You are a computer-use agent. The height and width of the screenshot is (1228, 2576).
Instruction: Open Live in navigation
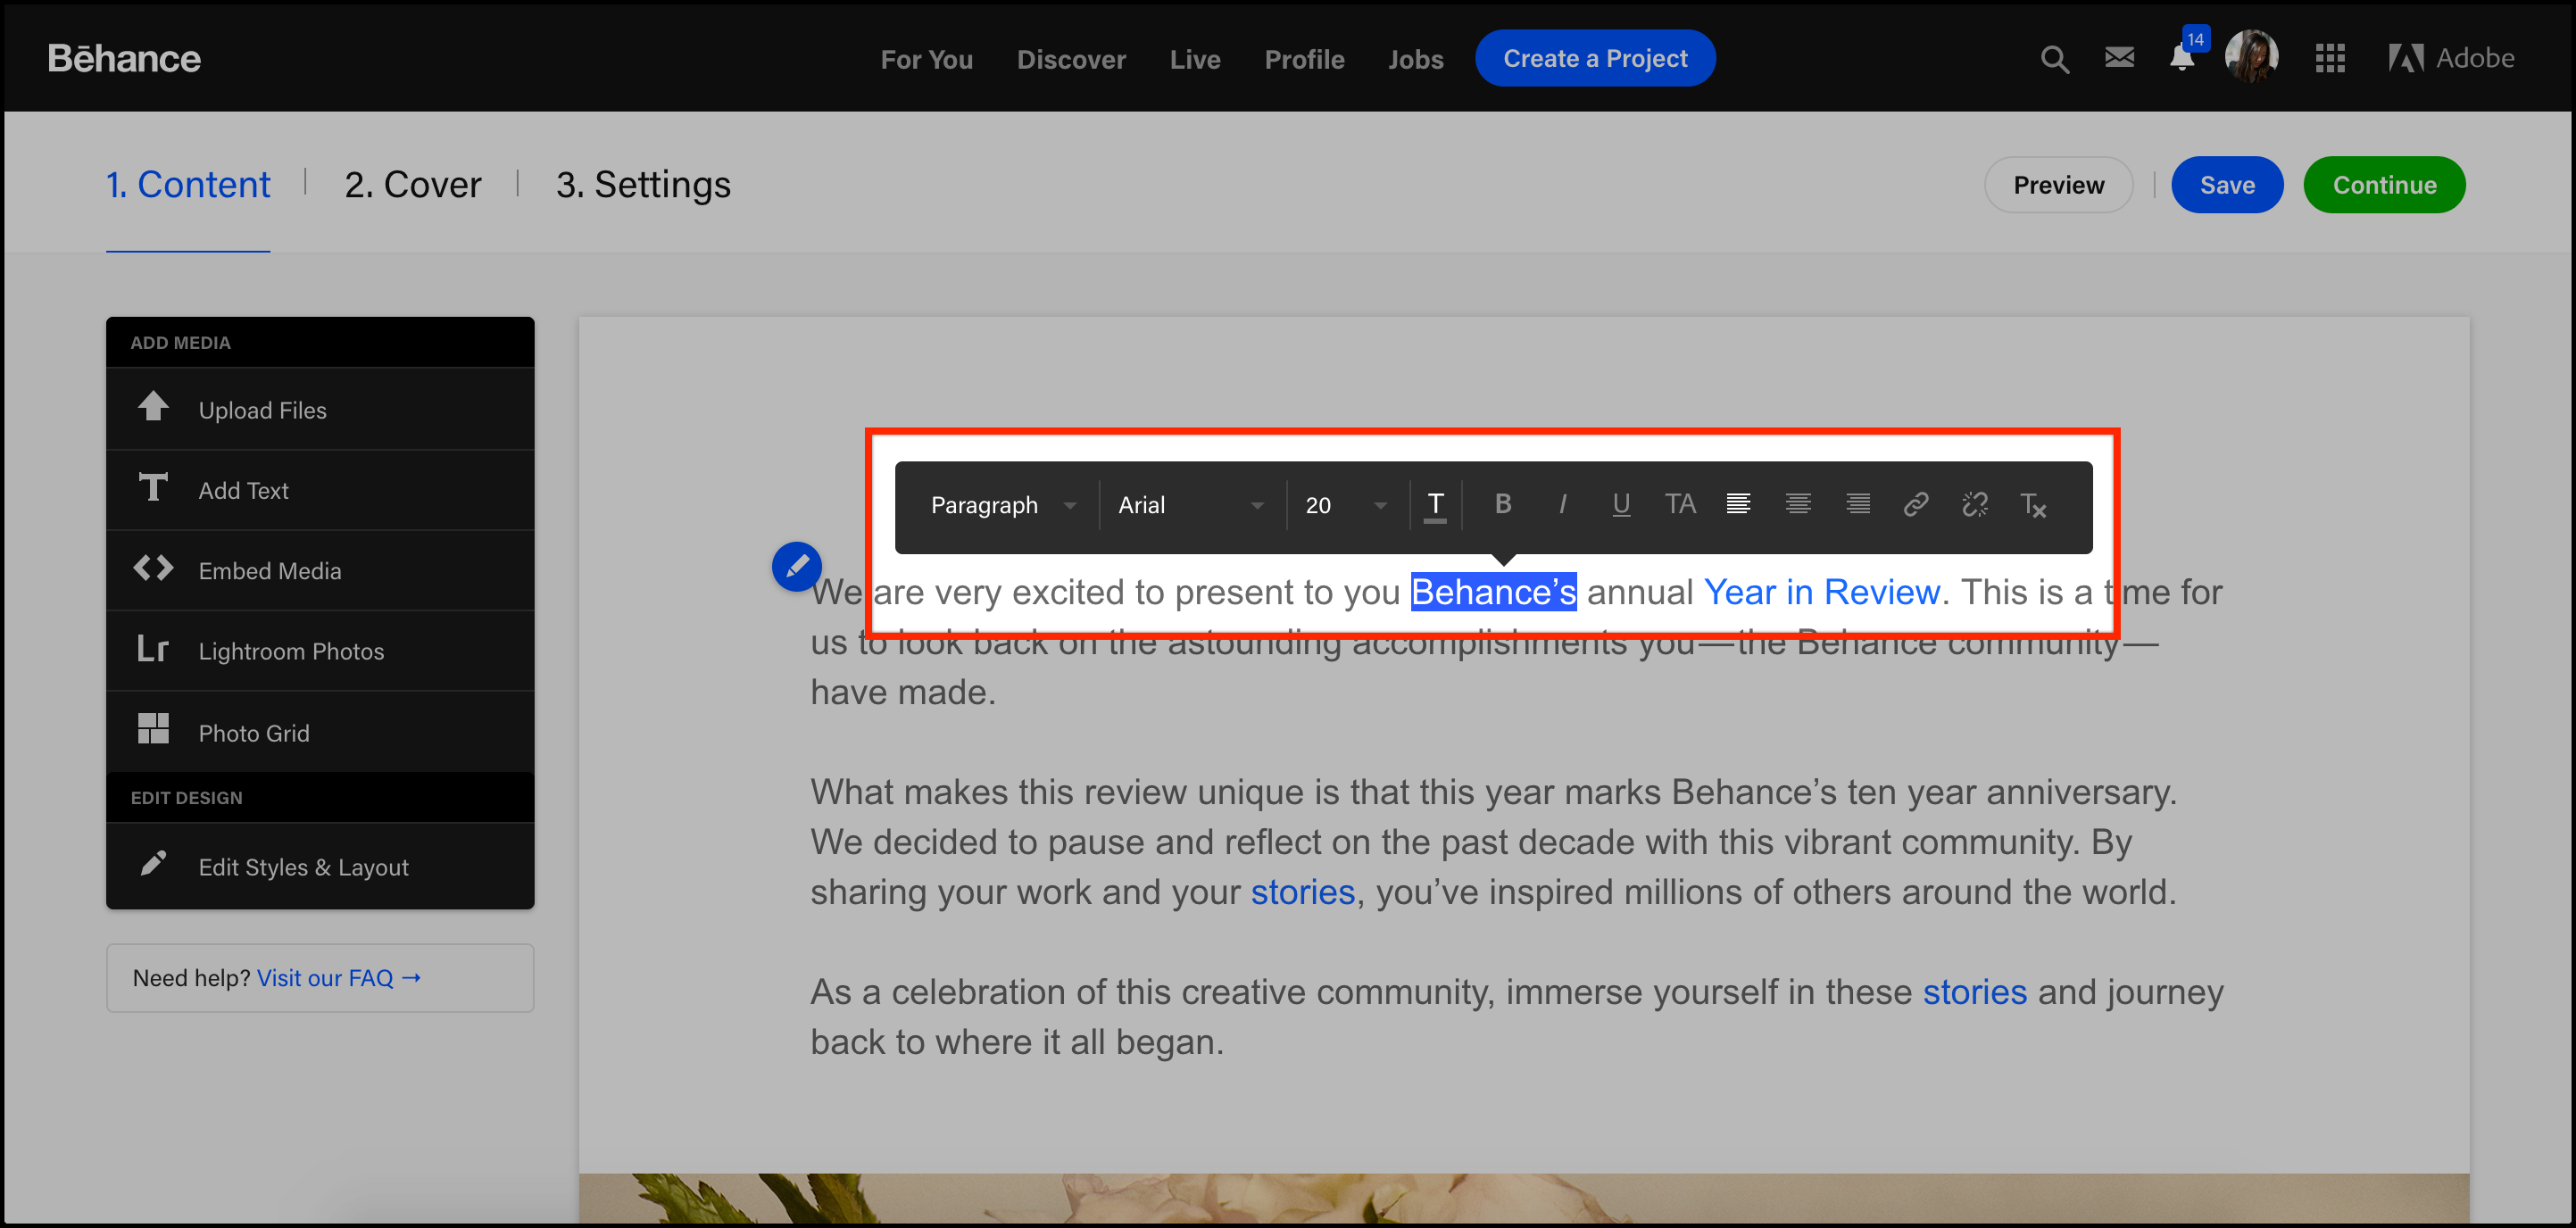[1195, 59]
